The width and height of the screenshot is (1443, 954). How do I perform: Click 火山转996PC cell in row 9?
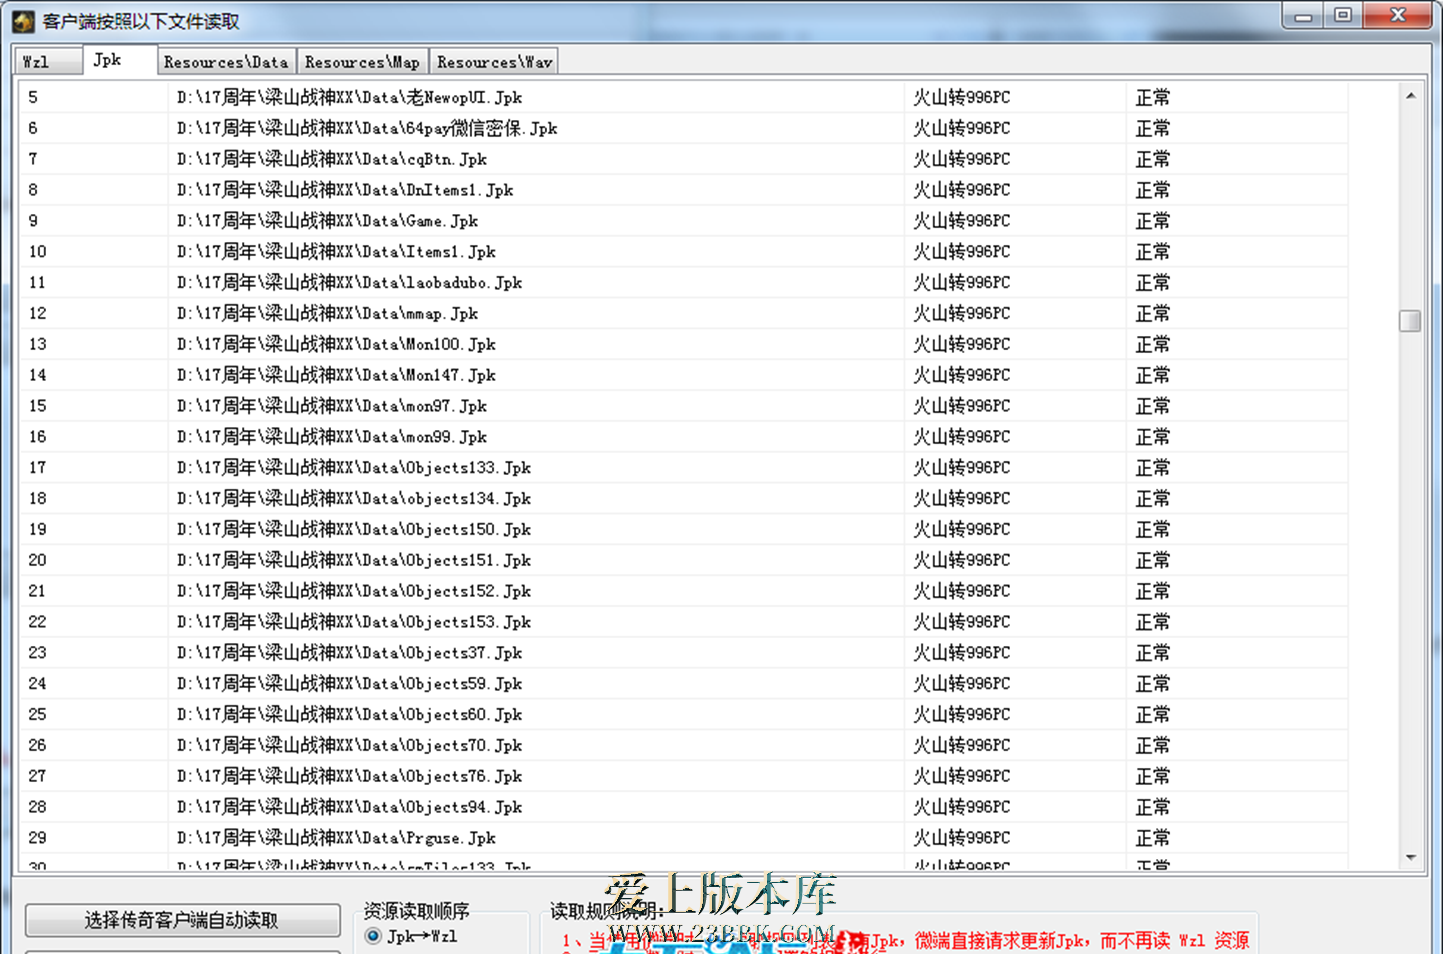pos(1016,221)
